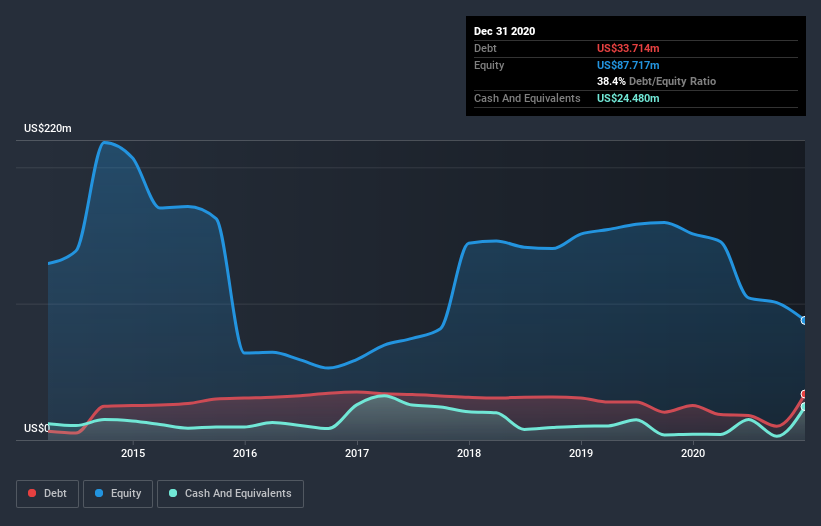
Task: Click the US$33.714m debt value
Action: pos(628,48)
